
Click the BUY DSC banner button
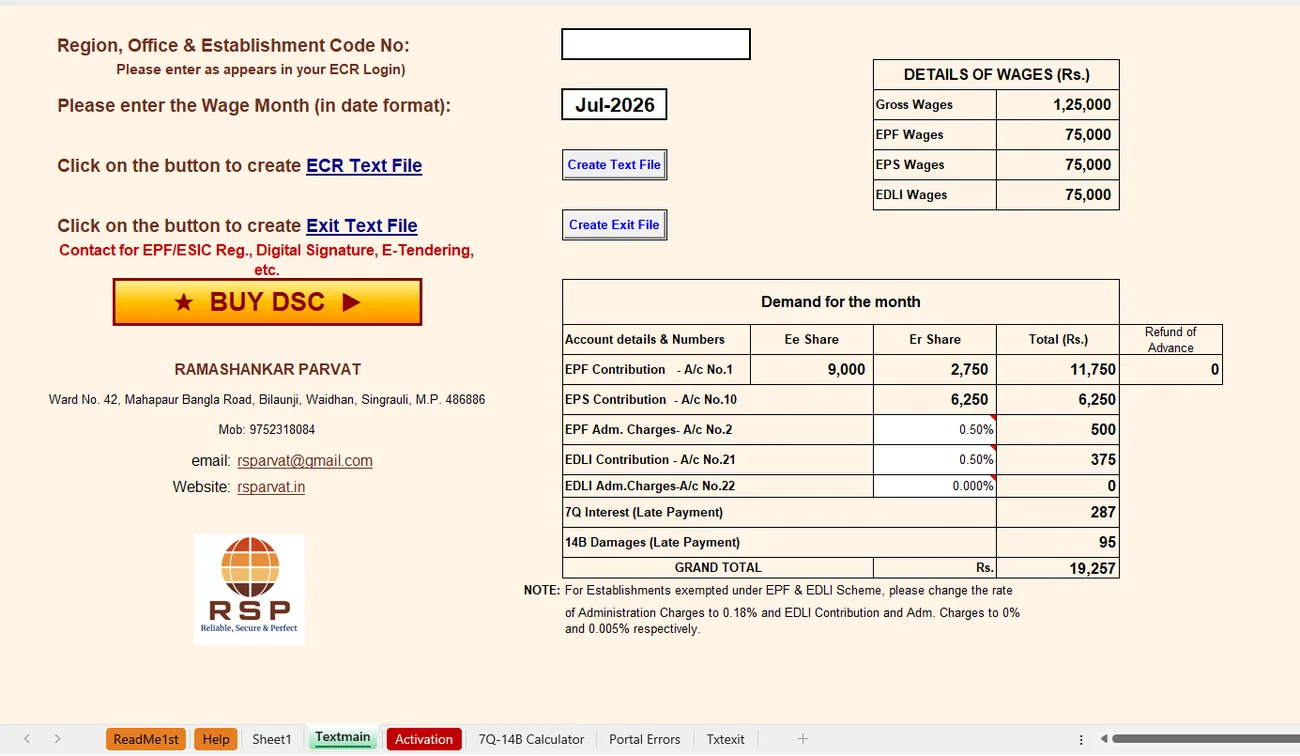tap(267, 302)
